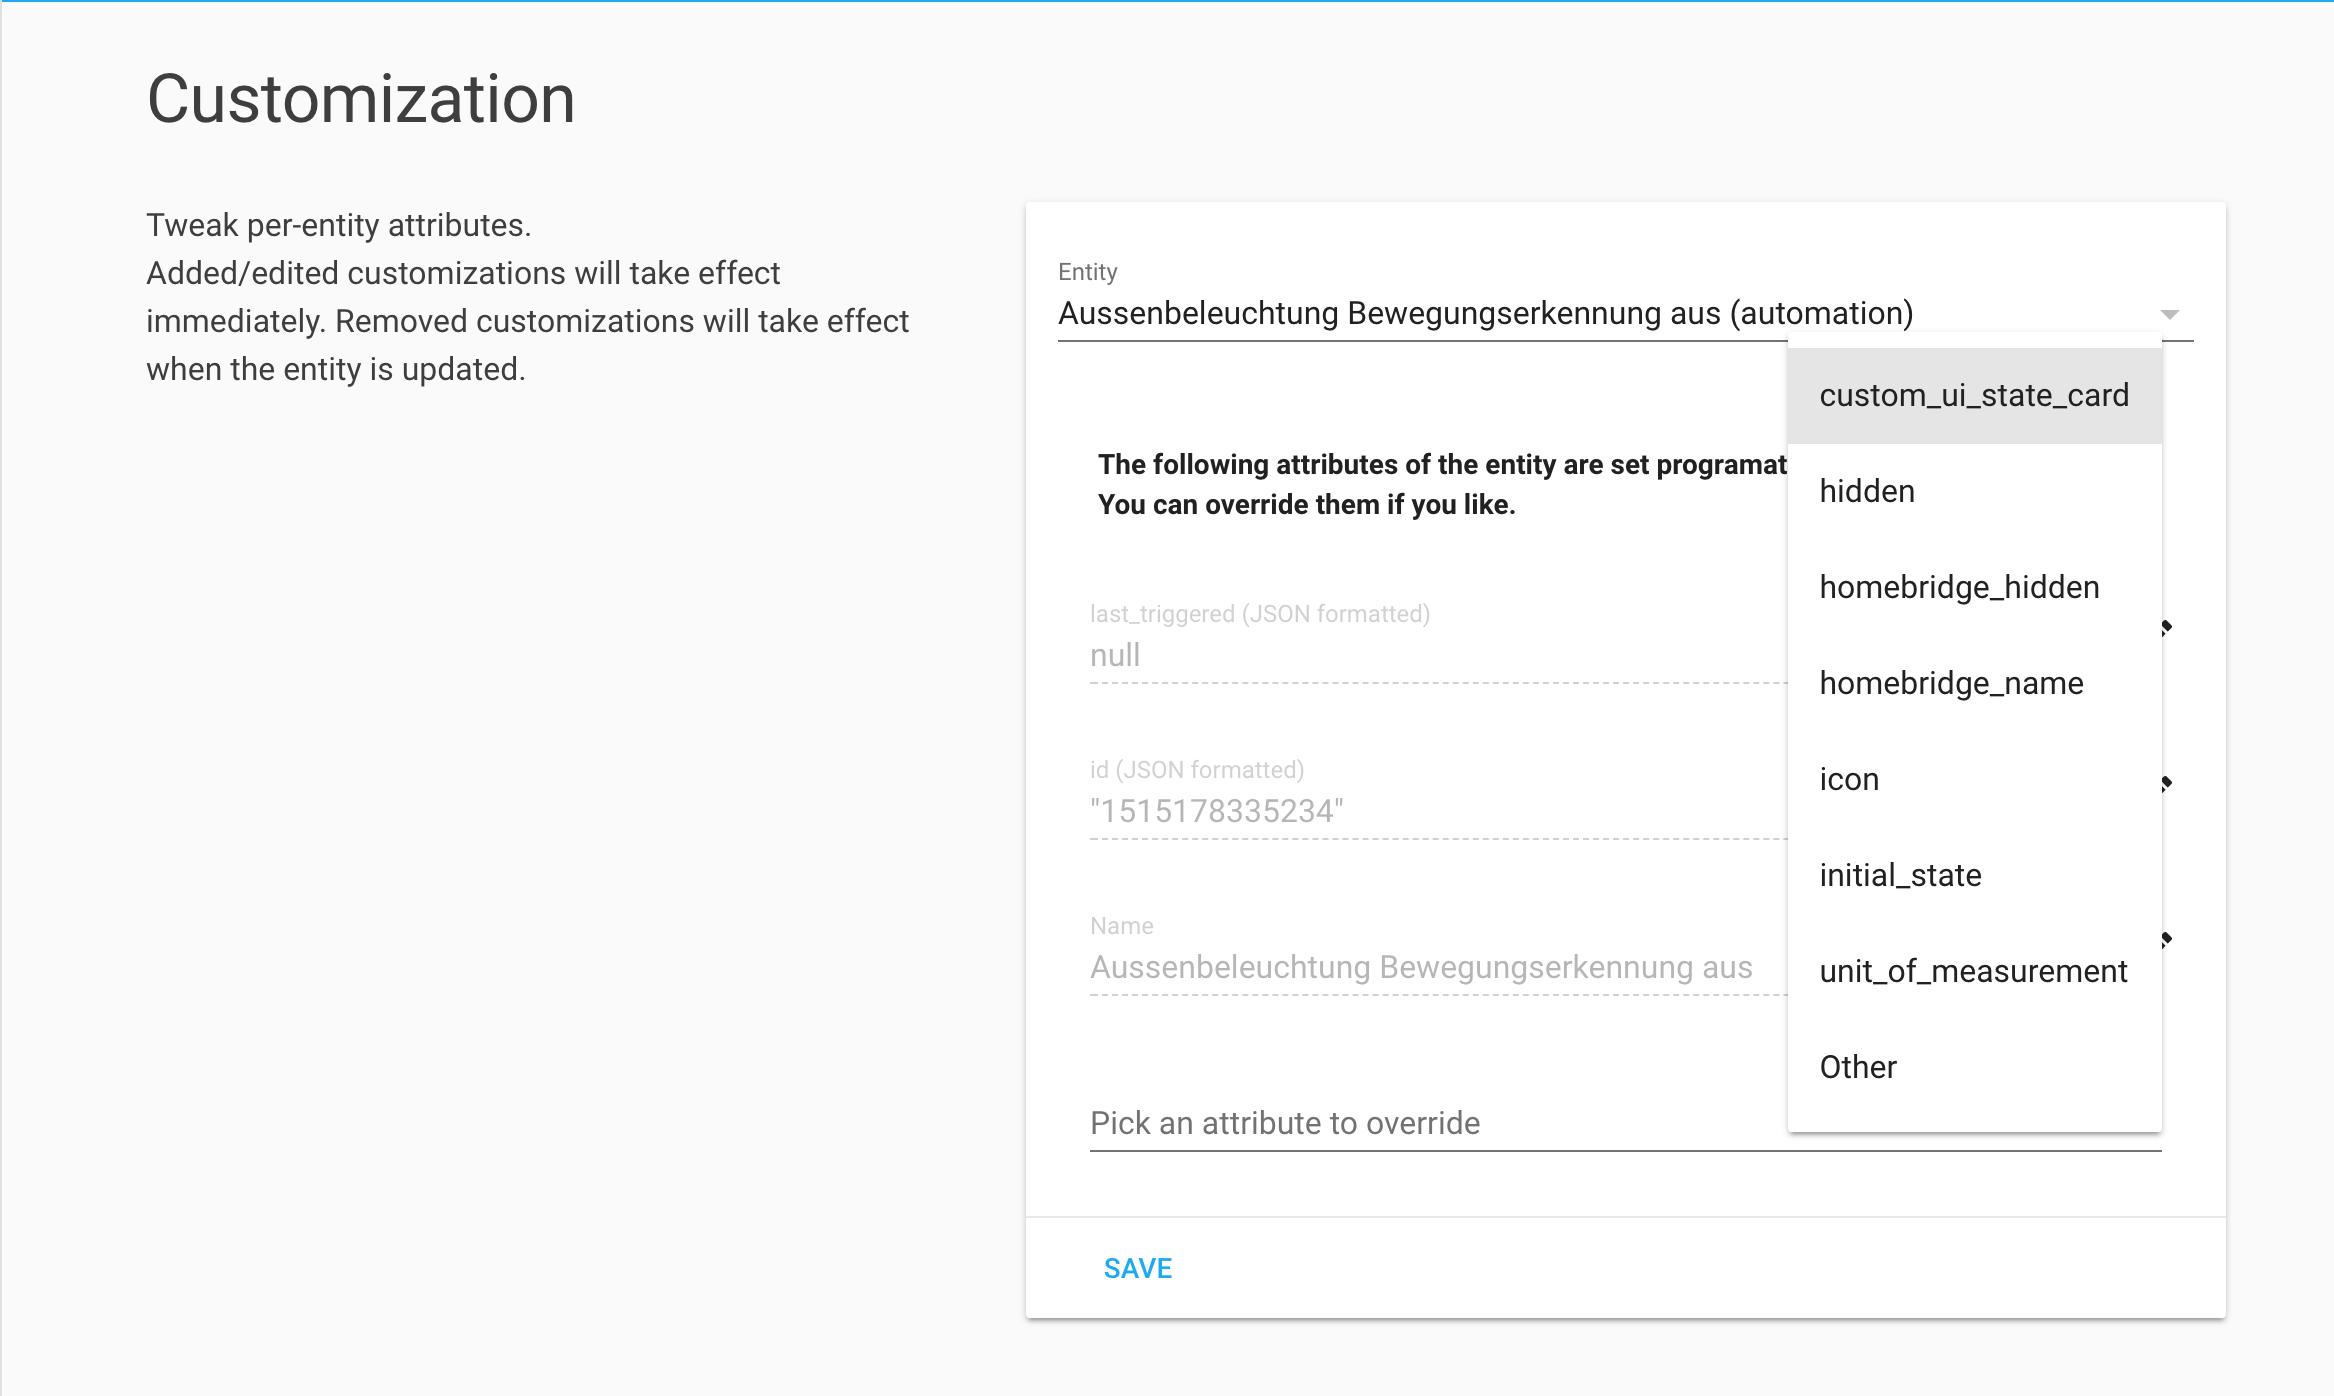
Task: Open the Entity selector showing Aussenbeleuchtung automation
Action: pos(1485,314)
